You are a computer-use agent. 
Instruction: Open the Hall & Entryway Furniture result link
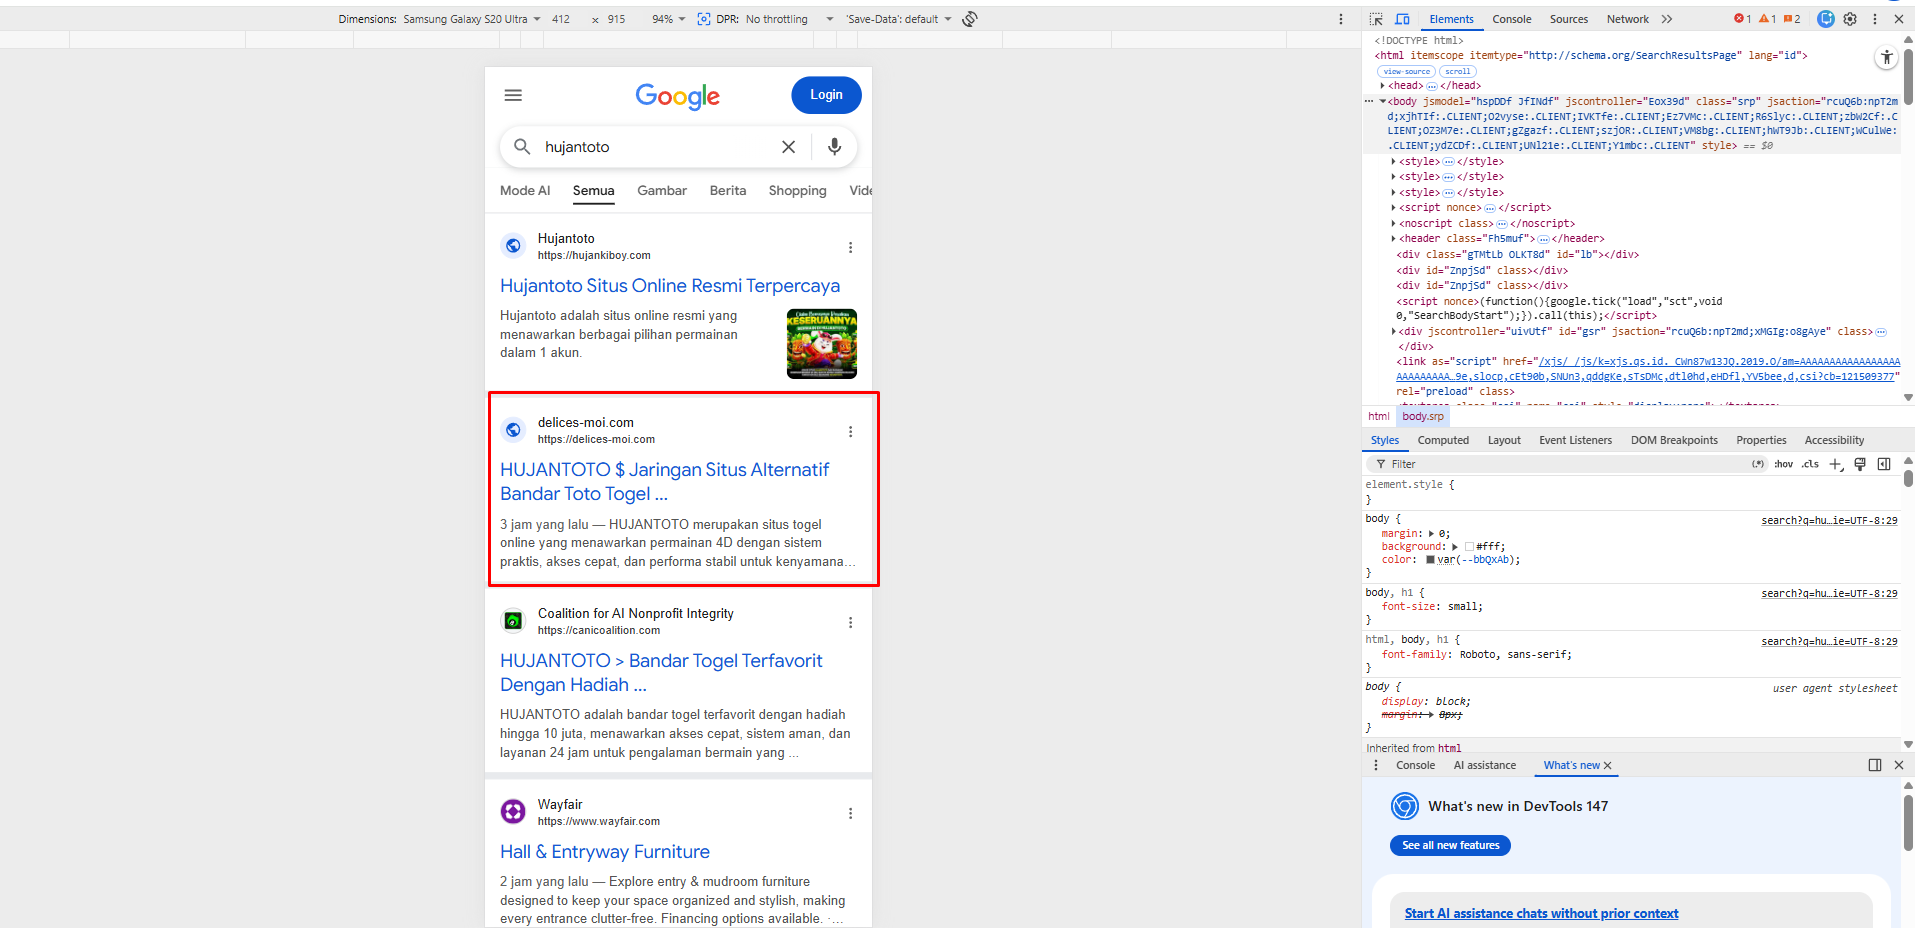coord(605,852)
